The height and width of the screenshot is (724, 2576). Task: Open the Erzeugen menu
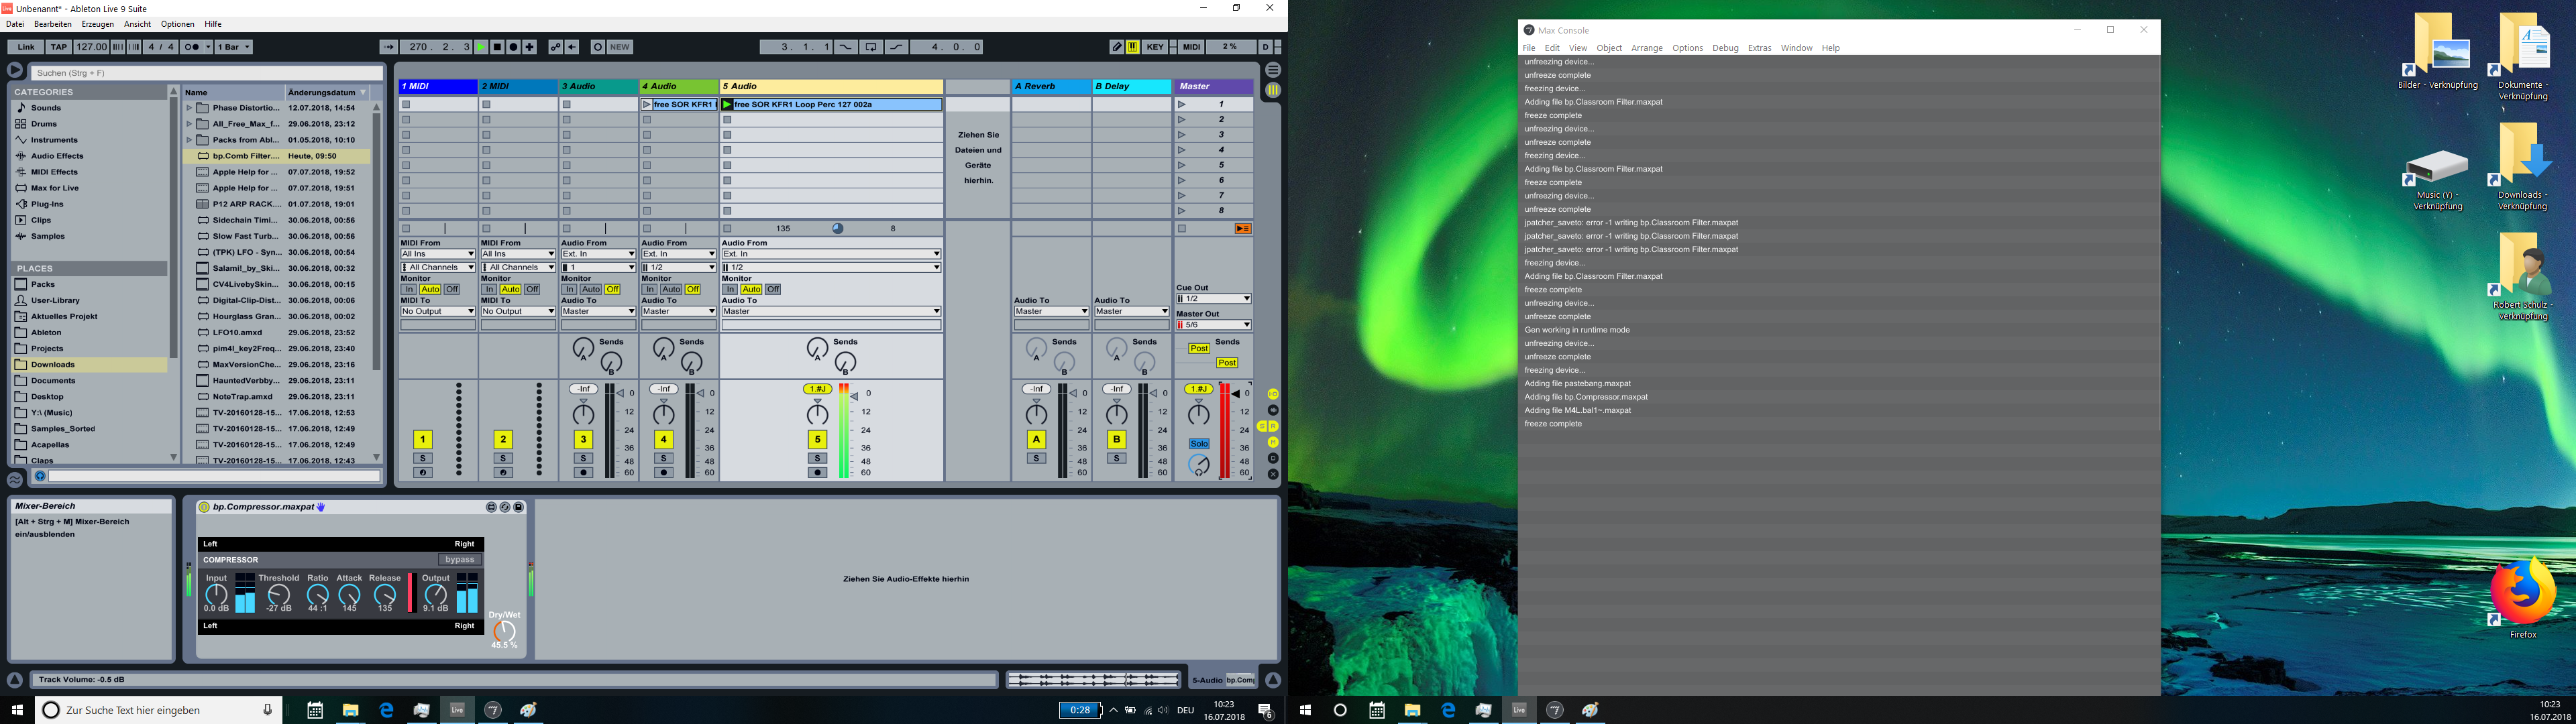click(x=97, y=24)
